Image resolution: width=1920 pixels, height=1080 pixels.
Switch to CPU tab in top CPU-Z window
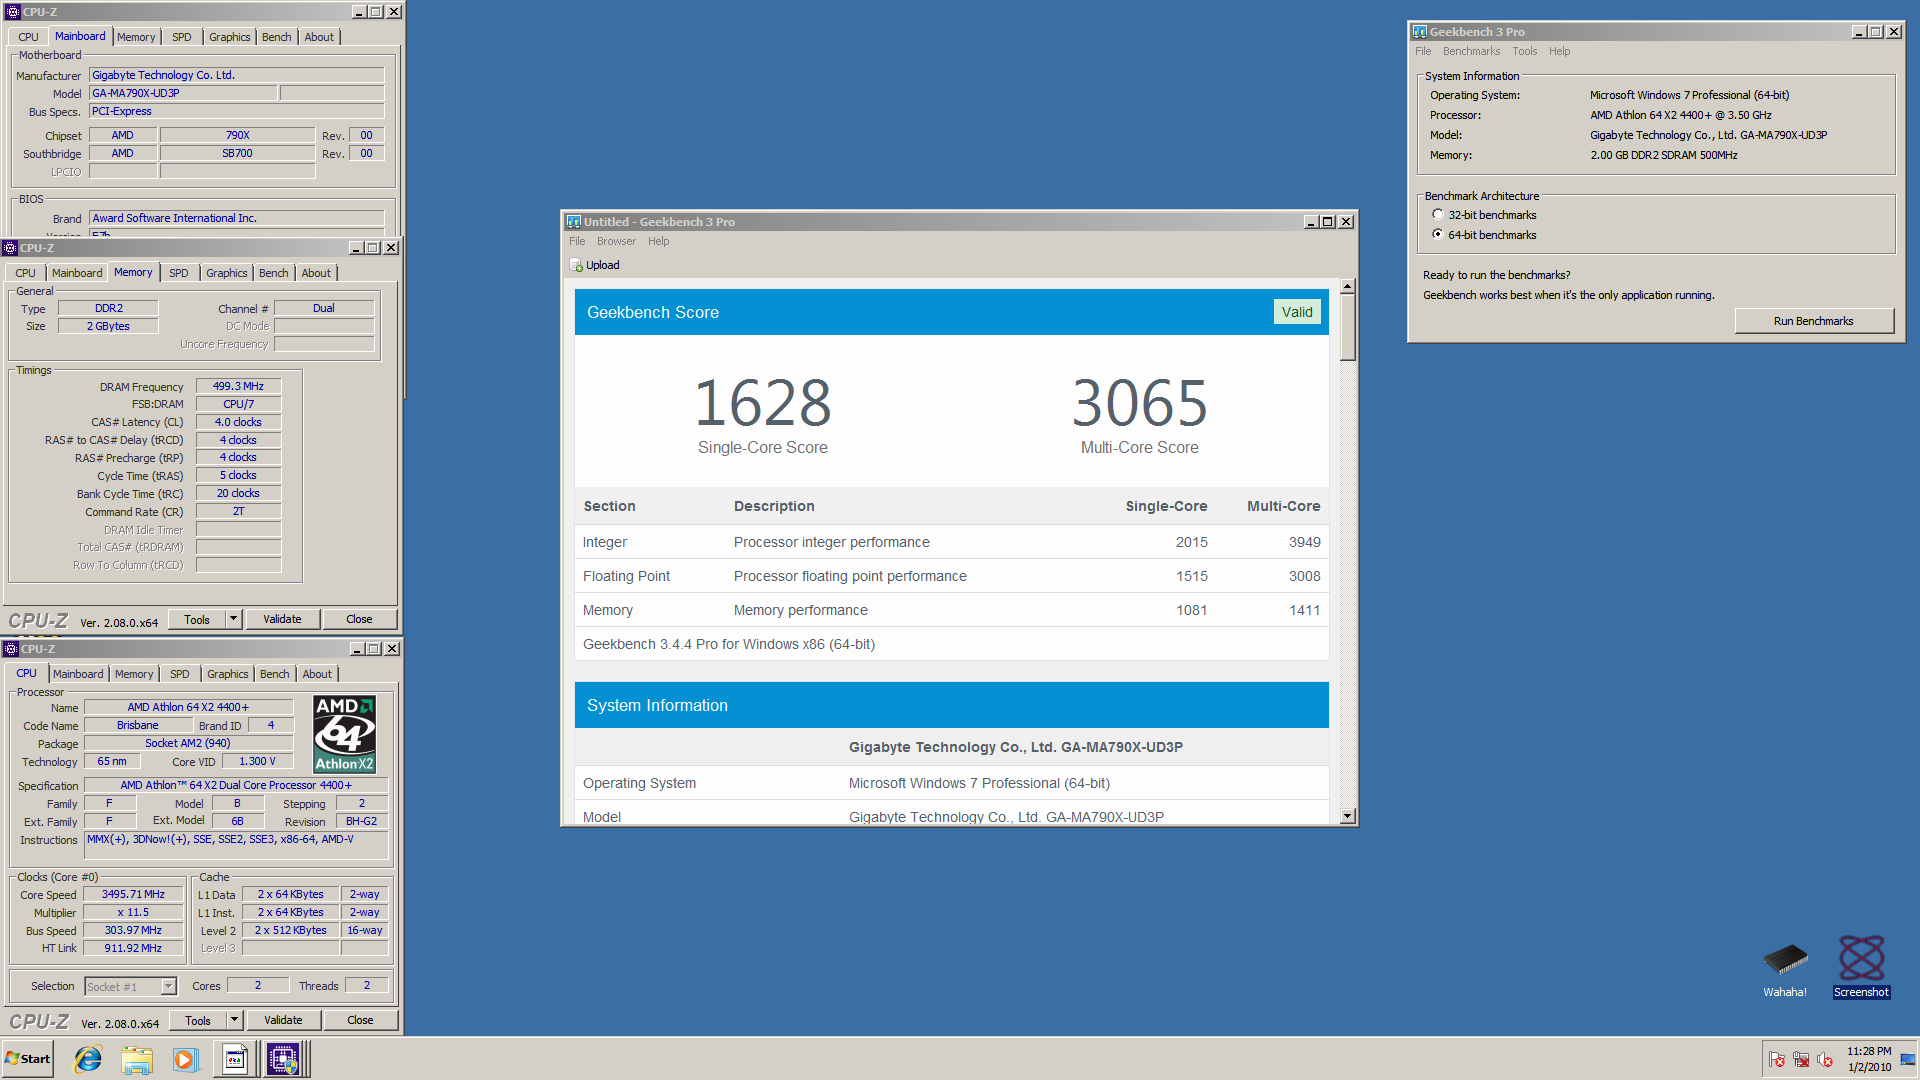pyautogui.click(x=28, y=37)
